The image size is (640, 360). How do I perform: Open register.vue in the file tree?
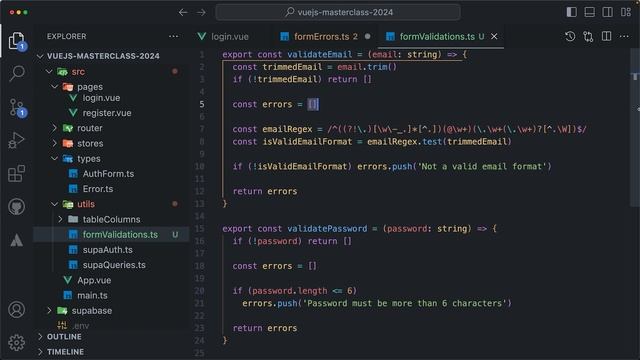(107, 113)
